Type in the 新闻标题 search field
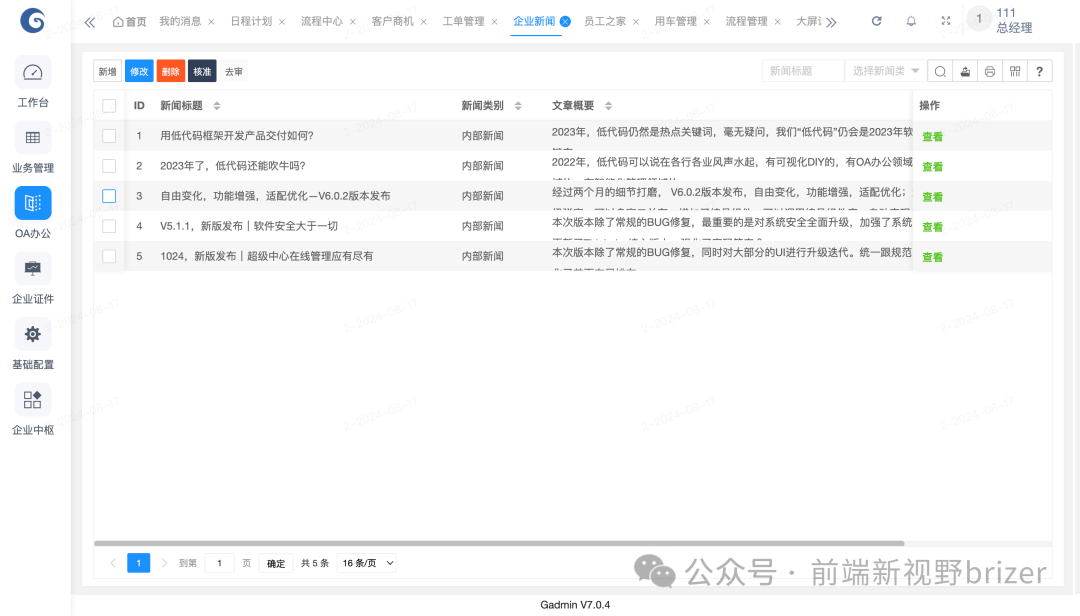1080x616 pixels. click(x=801, y=71)
